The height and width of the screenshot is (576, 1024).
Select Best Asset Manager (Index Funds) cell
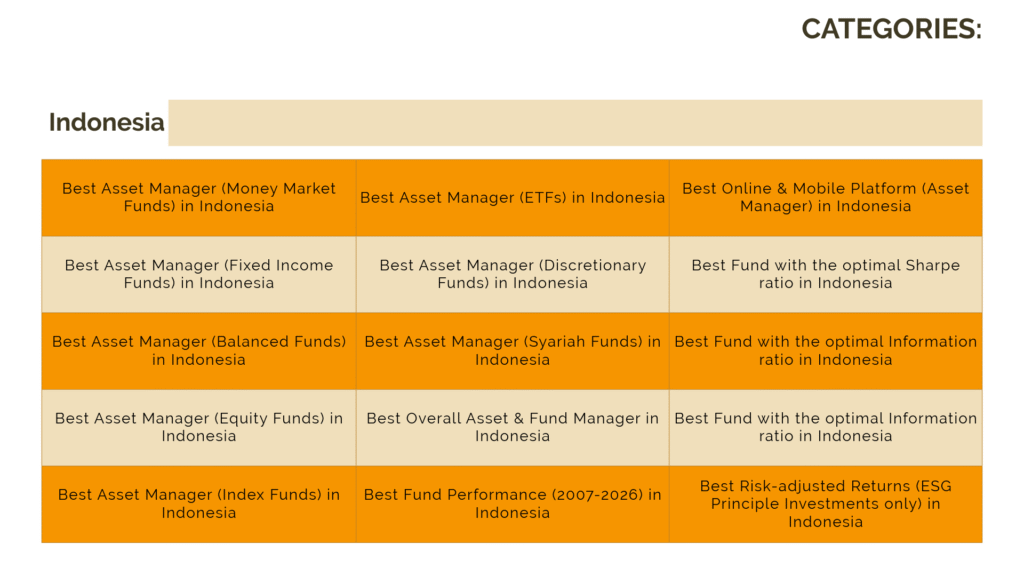(x=198, y=503)
